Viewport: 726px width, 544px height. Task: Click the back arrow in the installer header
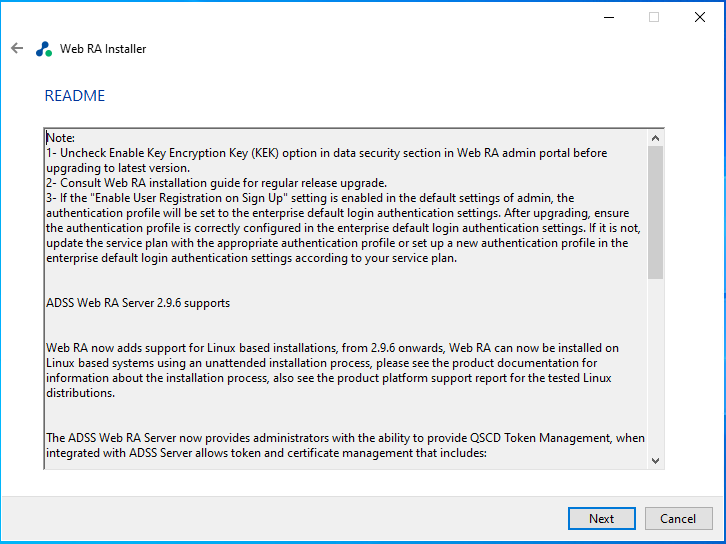17,48
